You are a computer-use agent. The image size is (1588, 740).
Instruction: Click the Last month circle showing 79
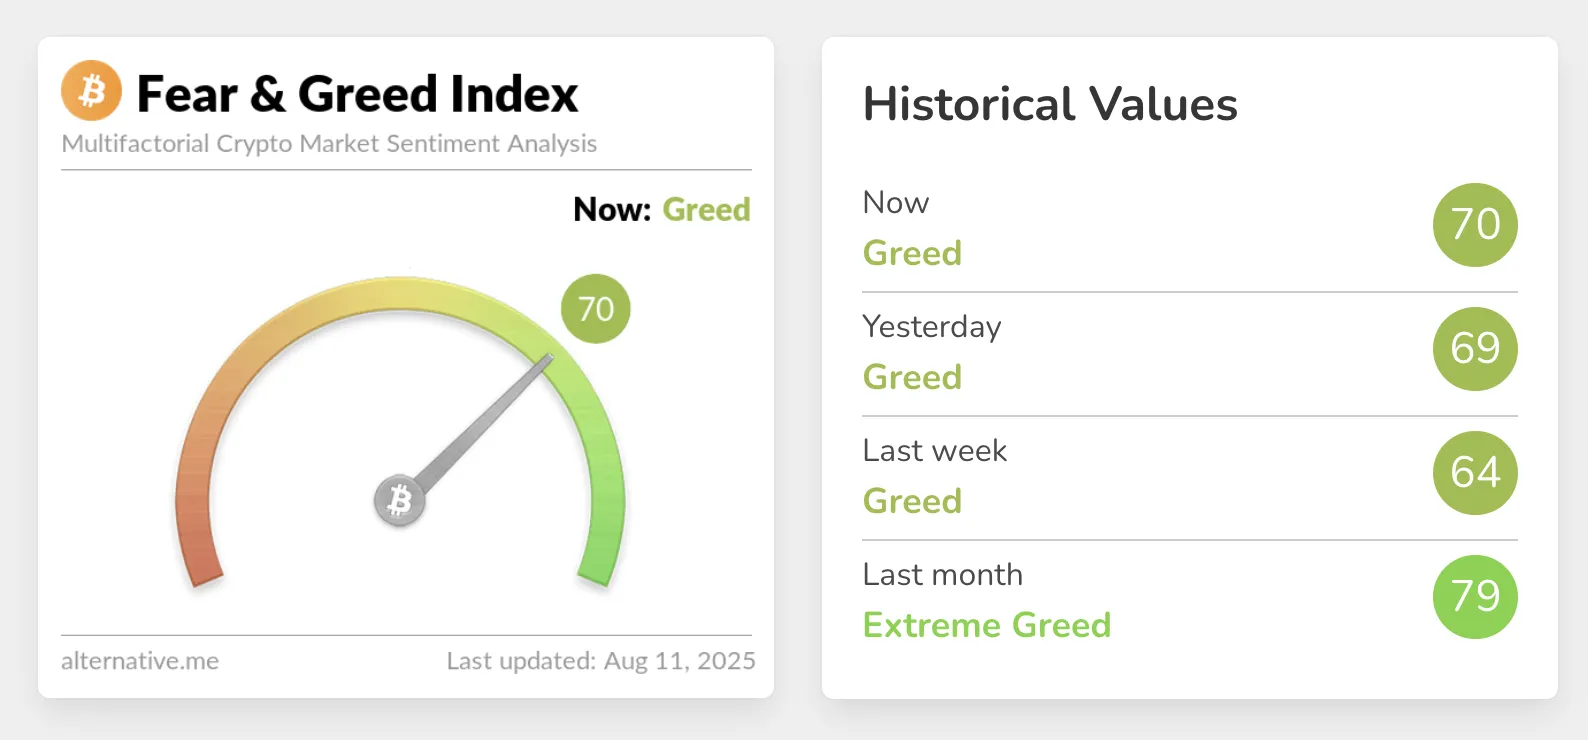1475,597
